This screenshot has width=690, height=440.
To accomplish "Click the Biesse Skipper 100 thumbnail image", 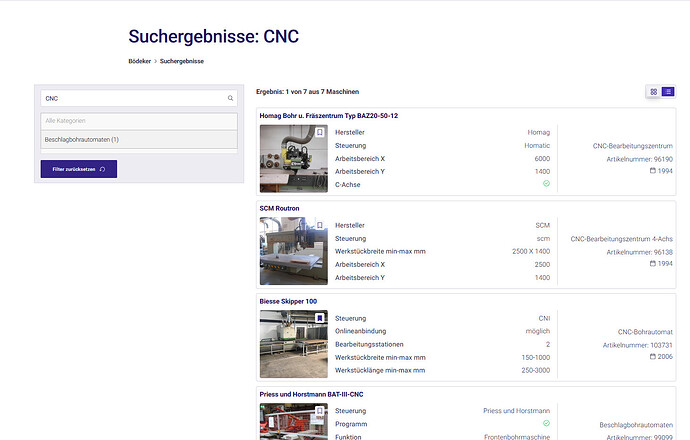I will click(294, 344).
